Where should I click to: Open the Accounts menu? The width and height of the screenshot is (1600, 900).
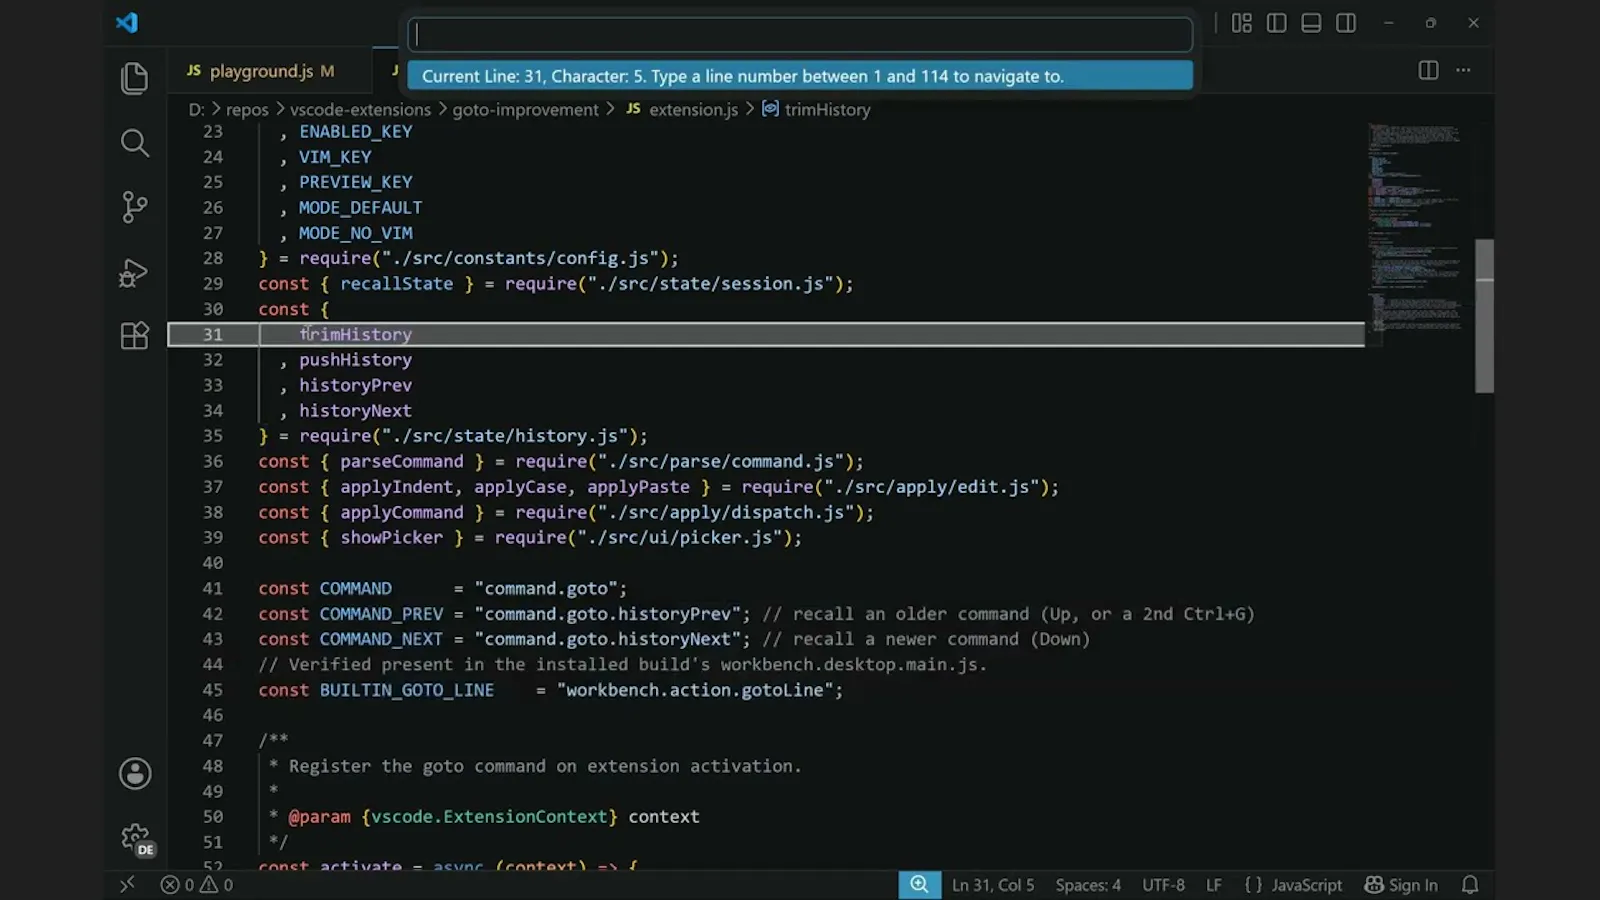(135, 773)
